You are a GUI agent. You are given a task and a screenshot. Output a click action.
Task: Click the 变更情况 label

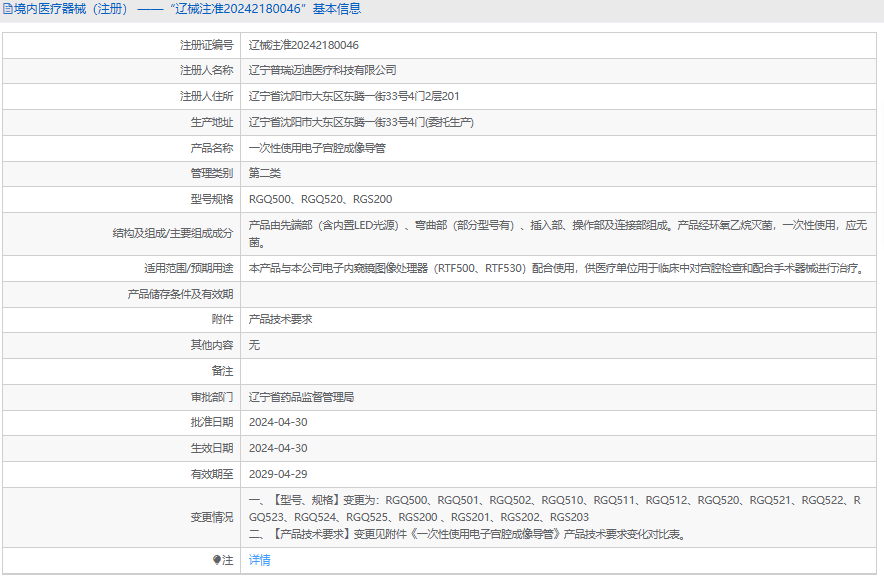click(x=212, y=517)
